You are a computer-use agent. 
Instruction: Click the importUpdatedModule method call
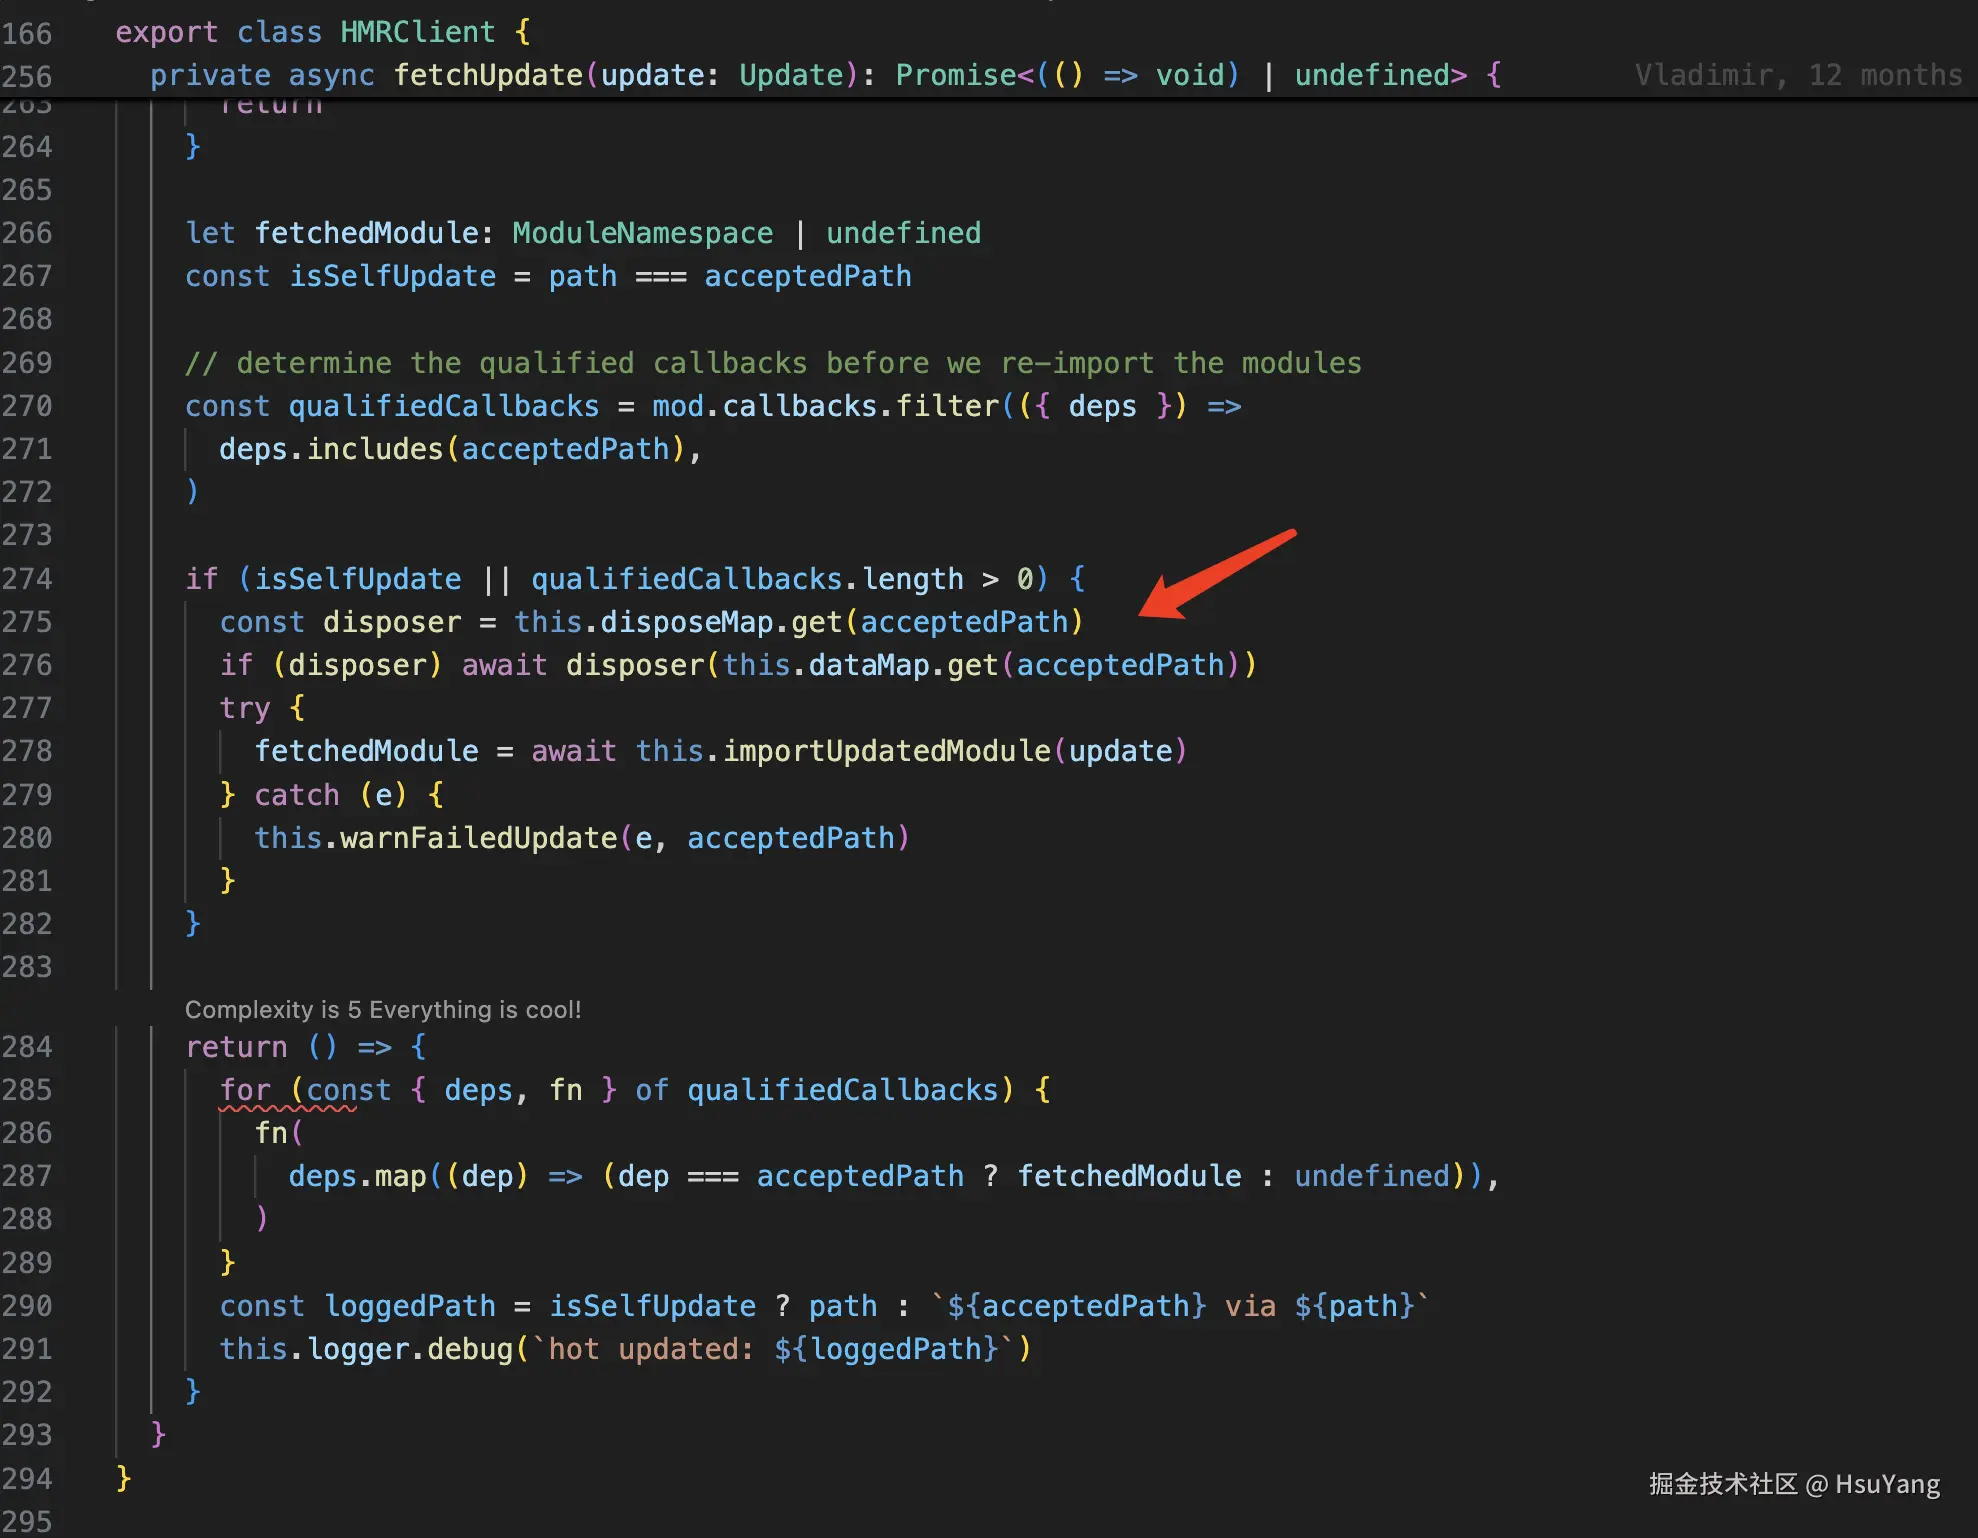click(x=886, y=751)
